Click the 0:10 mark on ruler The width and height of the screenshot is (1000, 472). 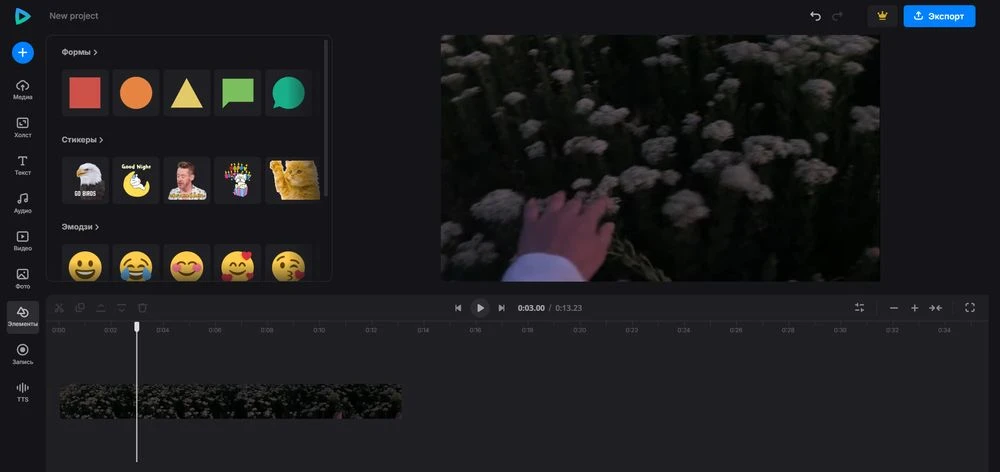319,330
